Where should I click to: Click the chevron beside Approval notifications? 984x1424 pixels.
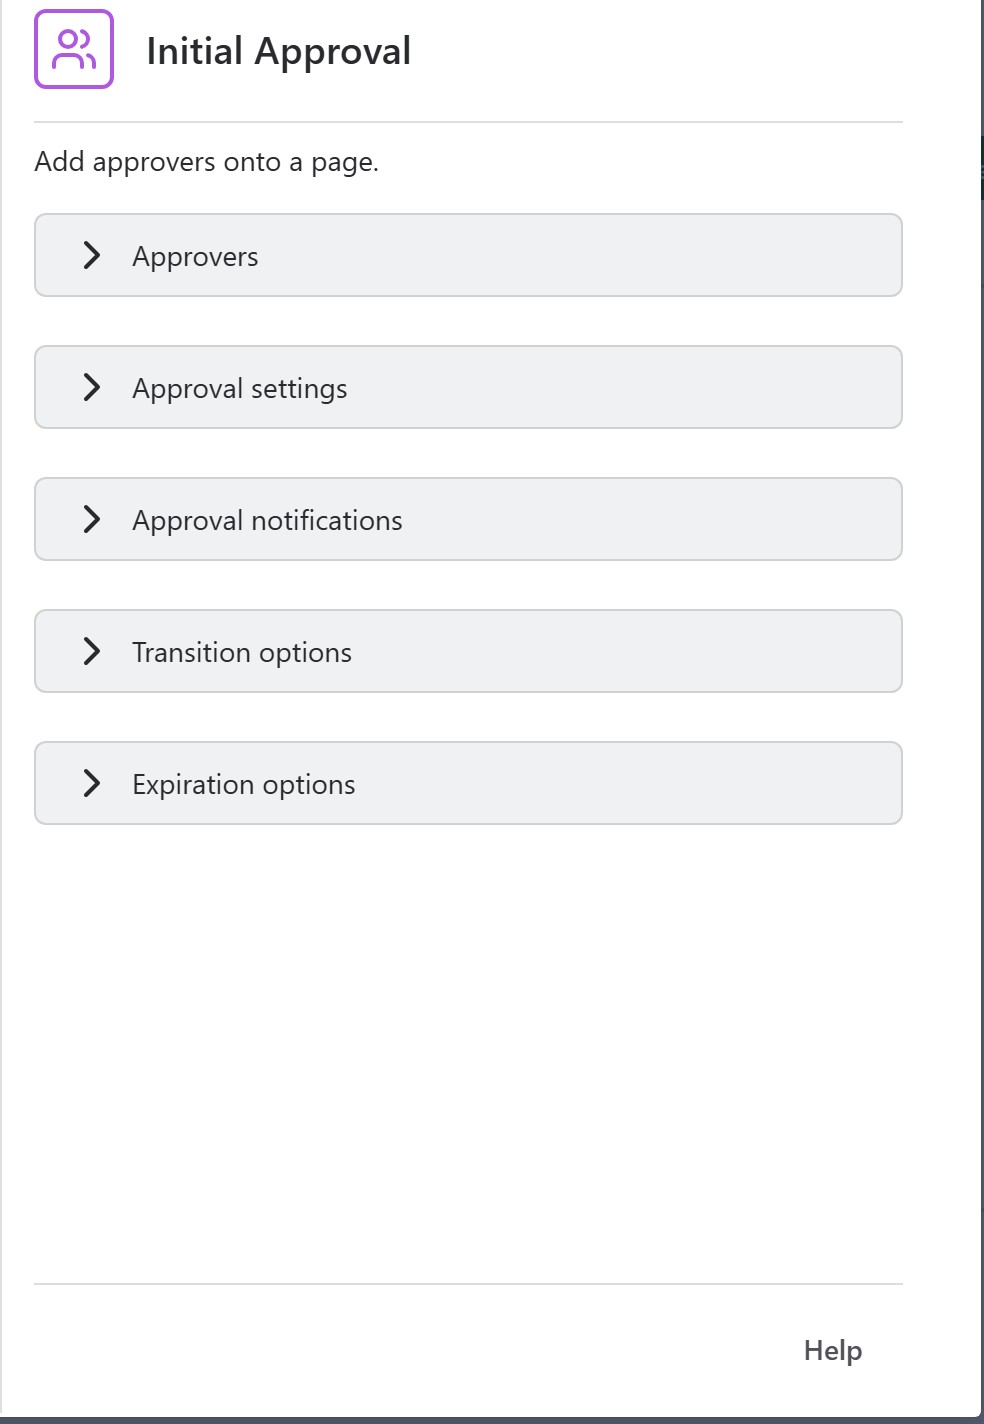point(93,519)
